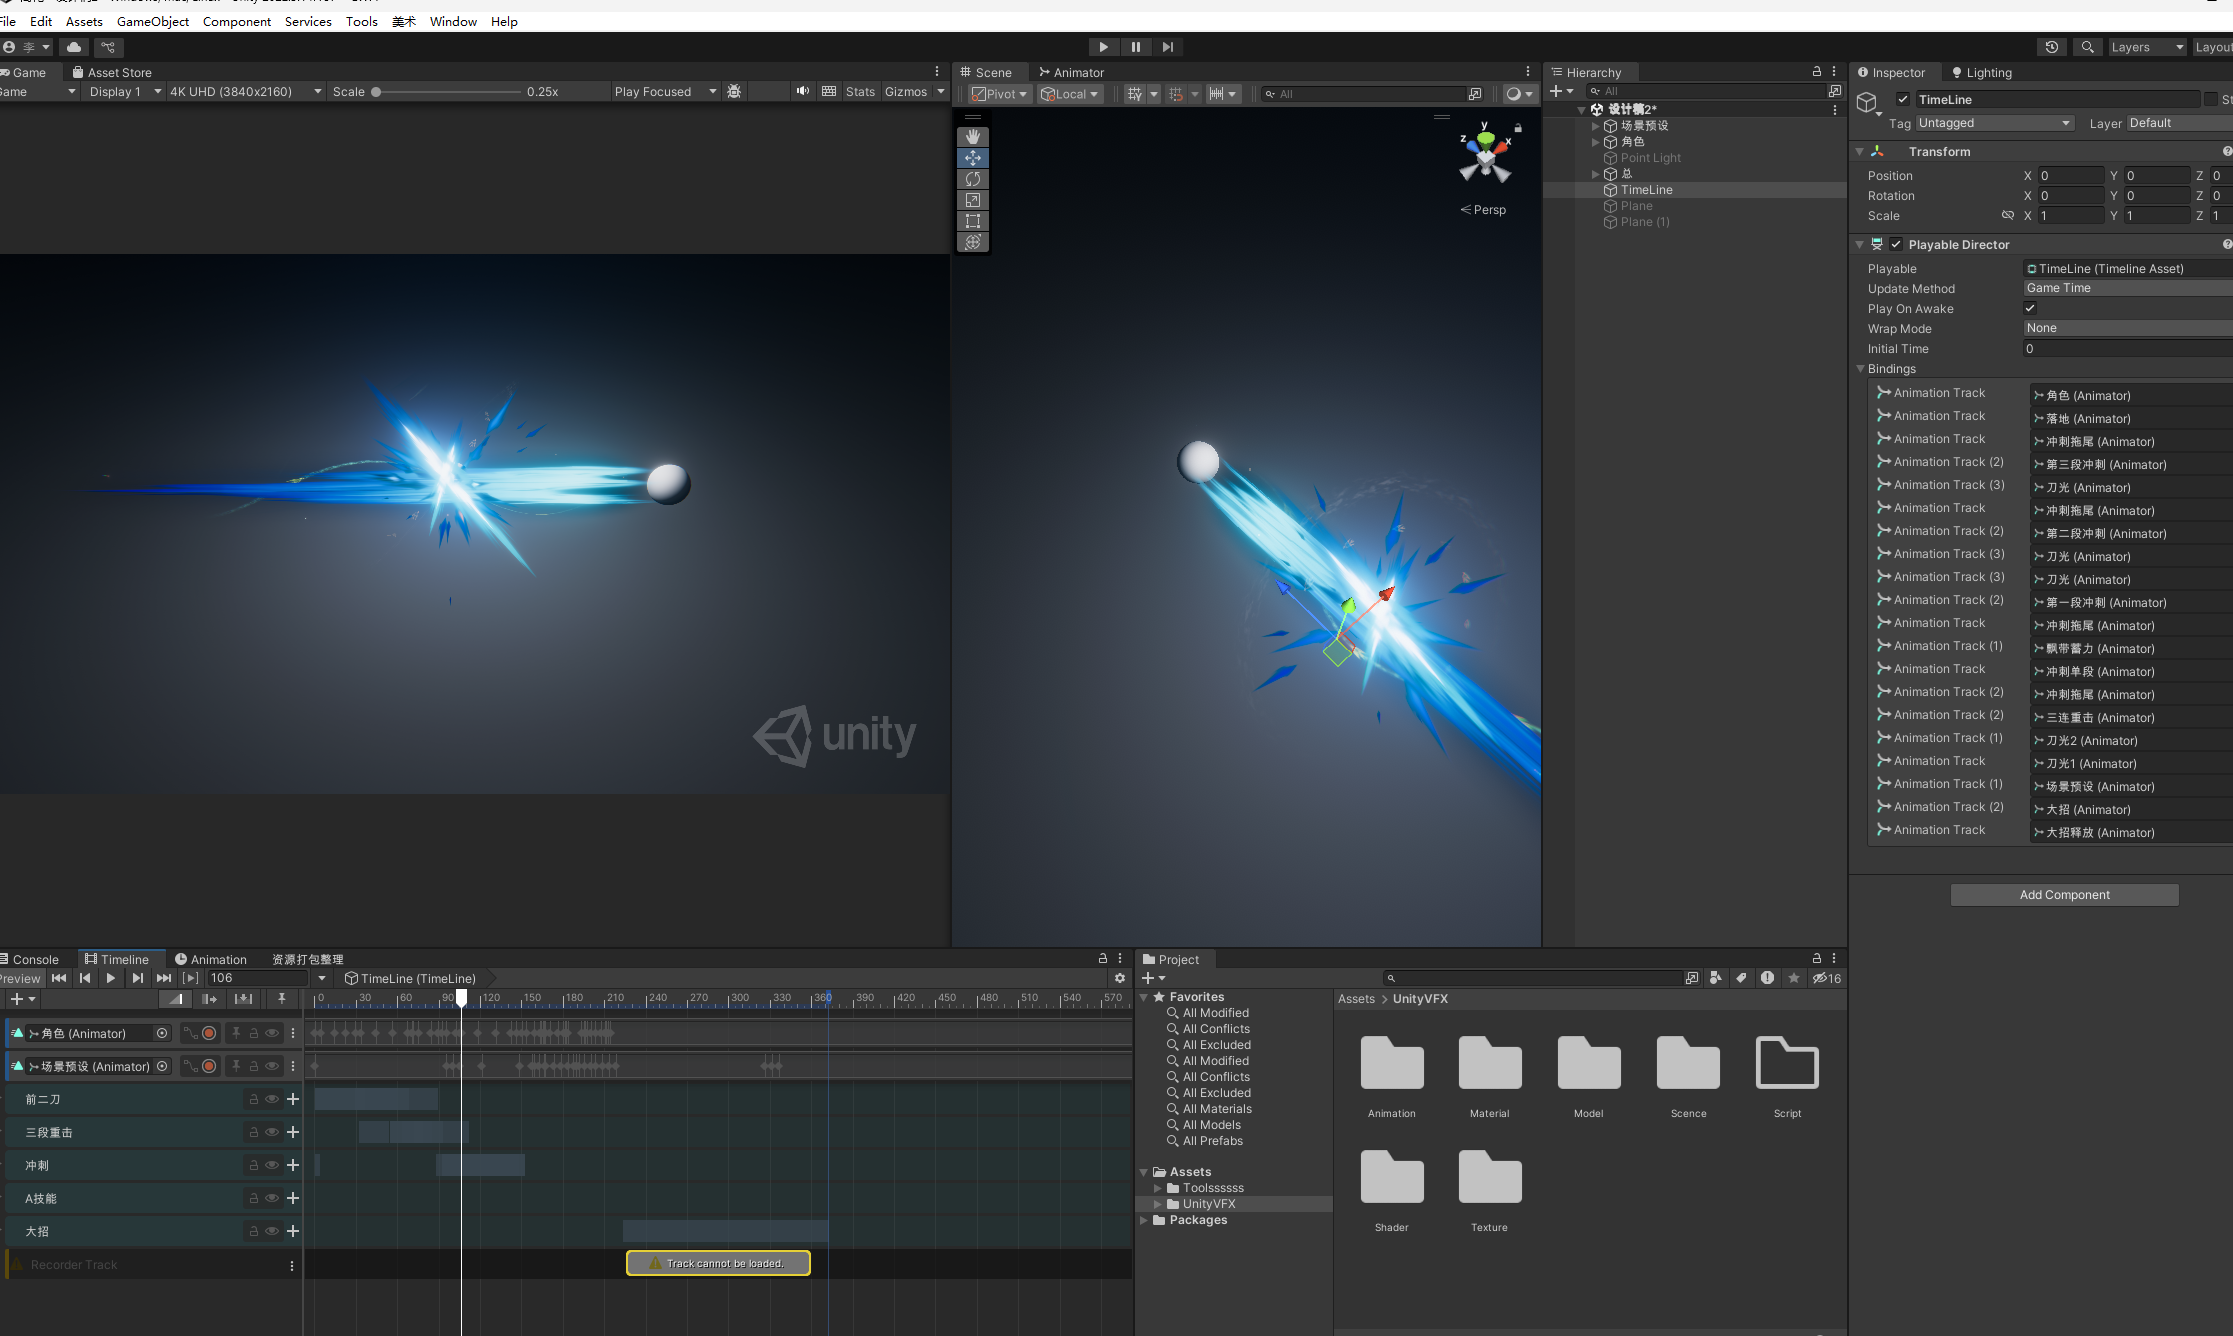Open the Layers dropdown button
The width and height of the screenshot is (2233, 1336).
(x=2146, y=47)
